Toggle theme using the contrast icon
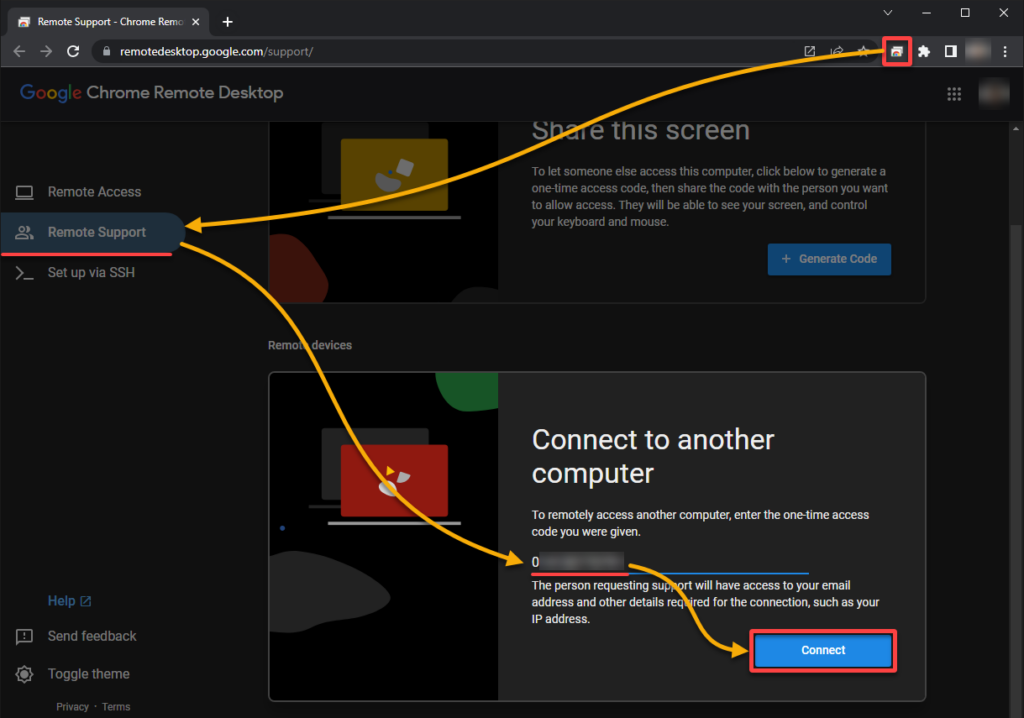This screenshot has height=718, width=1024. 24,674
